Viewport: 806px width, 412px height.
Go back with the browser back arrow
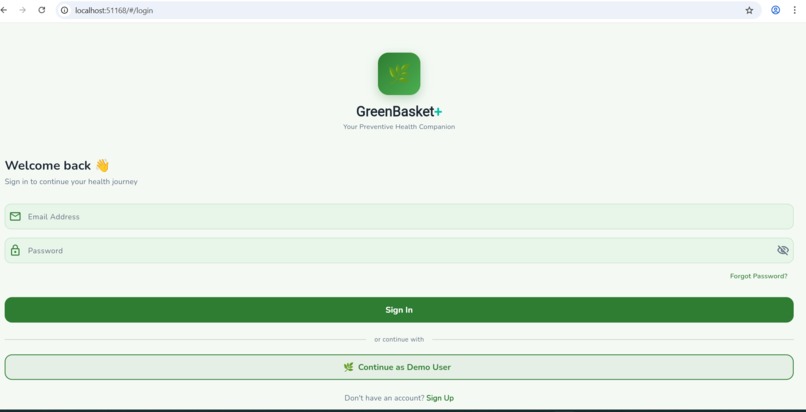(4, 10)
